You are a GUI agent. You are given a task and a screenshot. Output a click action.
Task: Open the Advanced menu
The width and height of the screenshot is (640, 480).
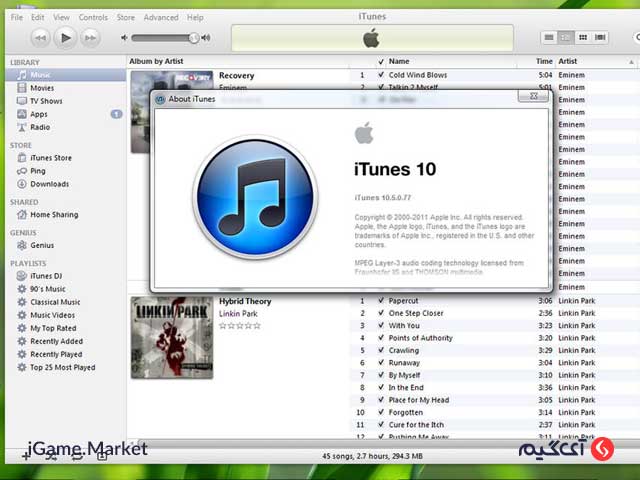[161, 18]
